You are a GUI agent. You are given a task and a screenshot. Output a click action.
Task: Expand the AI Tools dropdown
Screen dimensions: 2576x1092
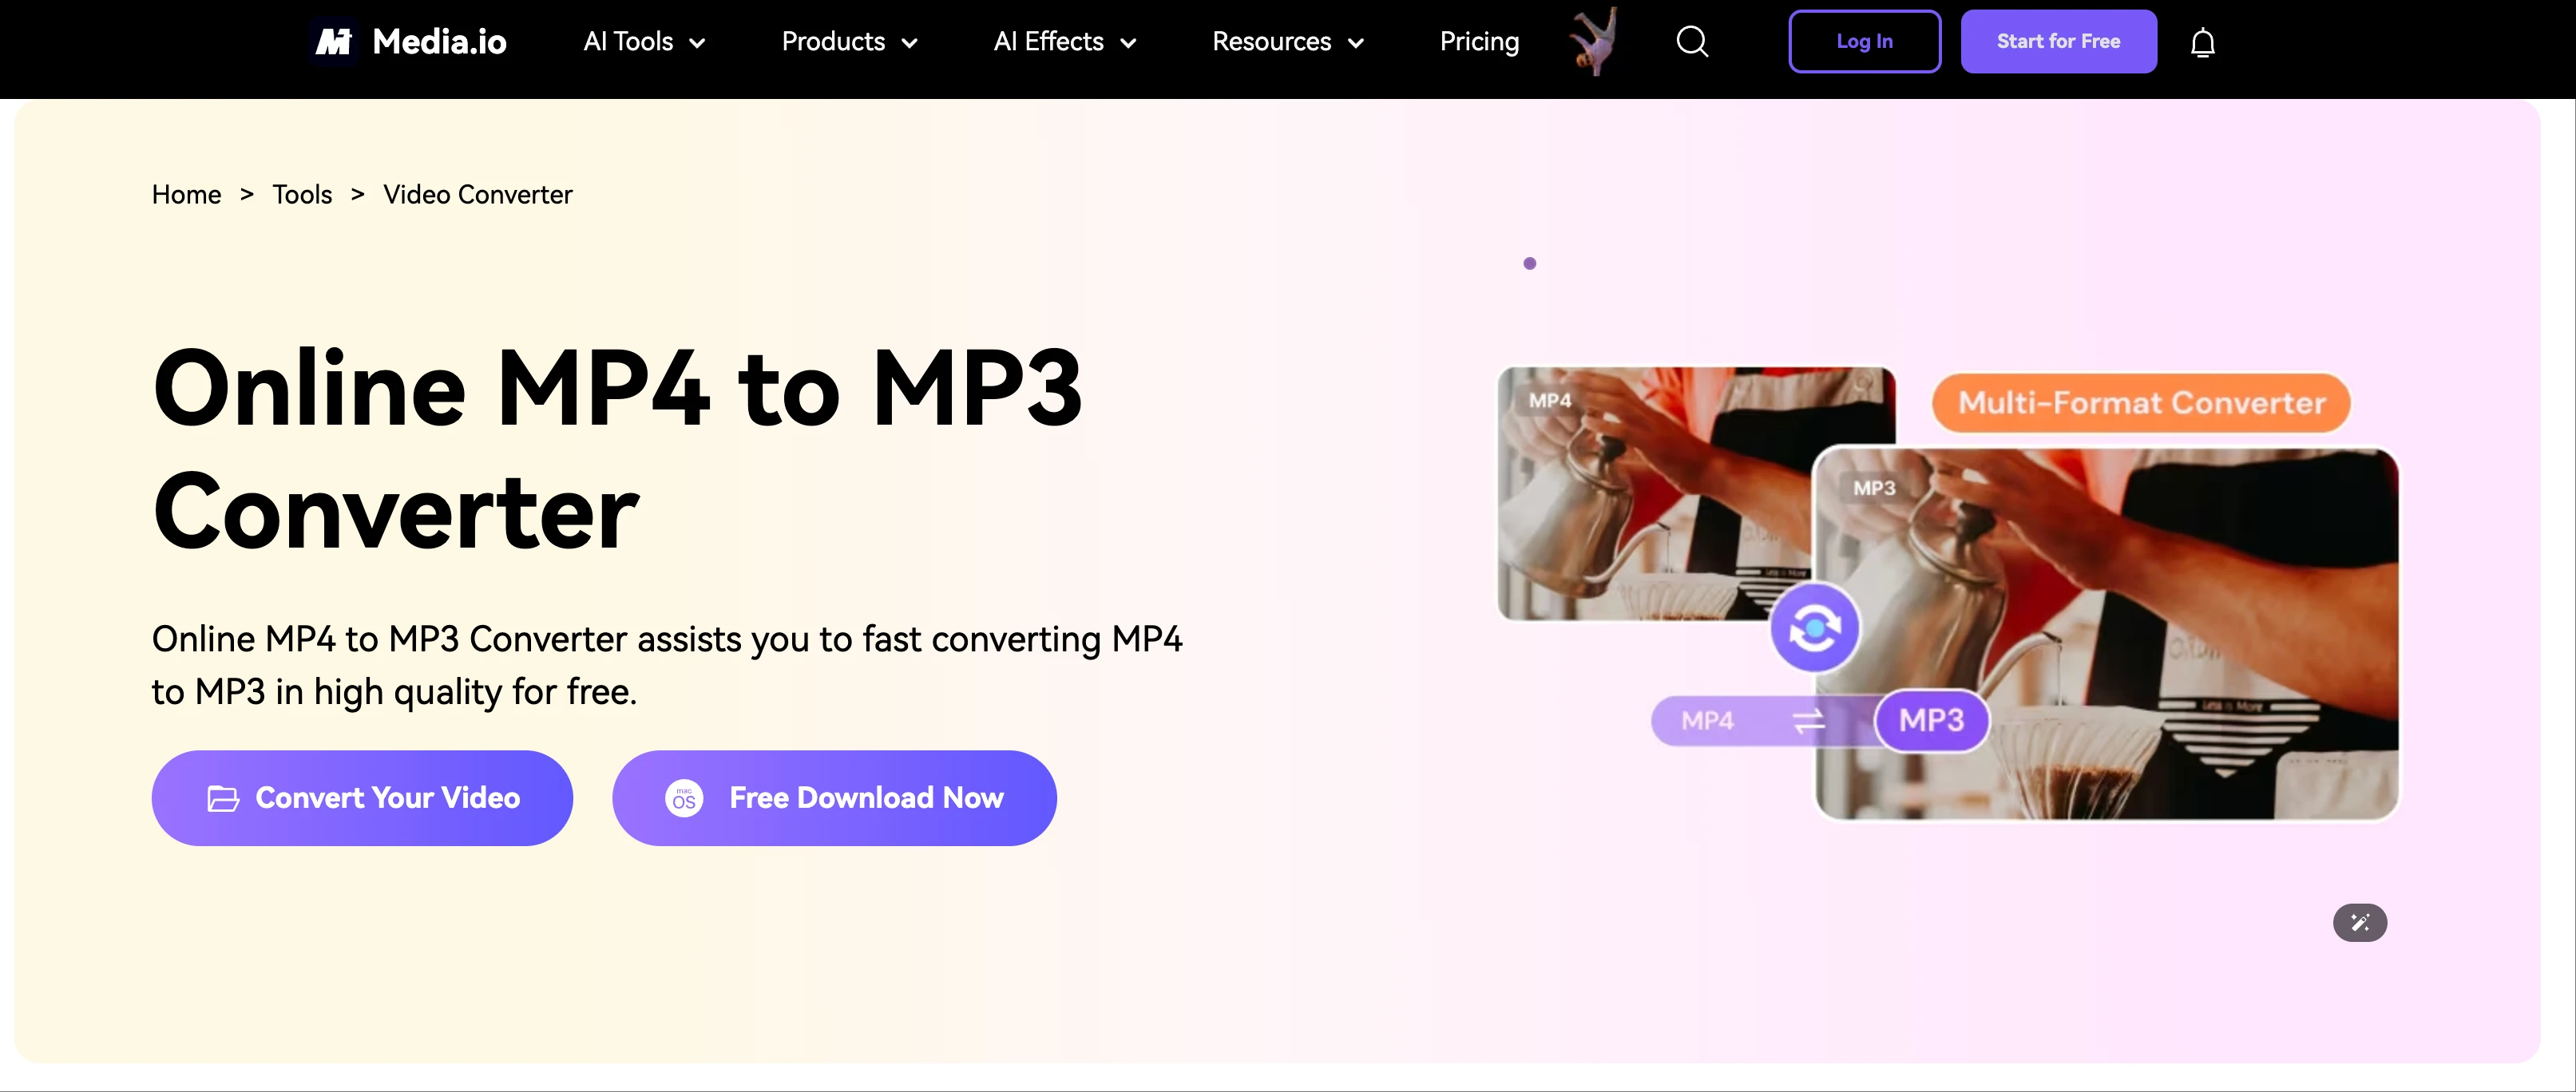click(x=645, y=42)
